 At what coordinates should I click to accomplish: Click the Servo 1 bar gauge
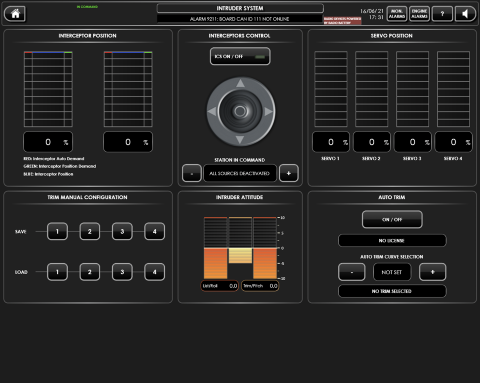(x=331, y=89)
